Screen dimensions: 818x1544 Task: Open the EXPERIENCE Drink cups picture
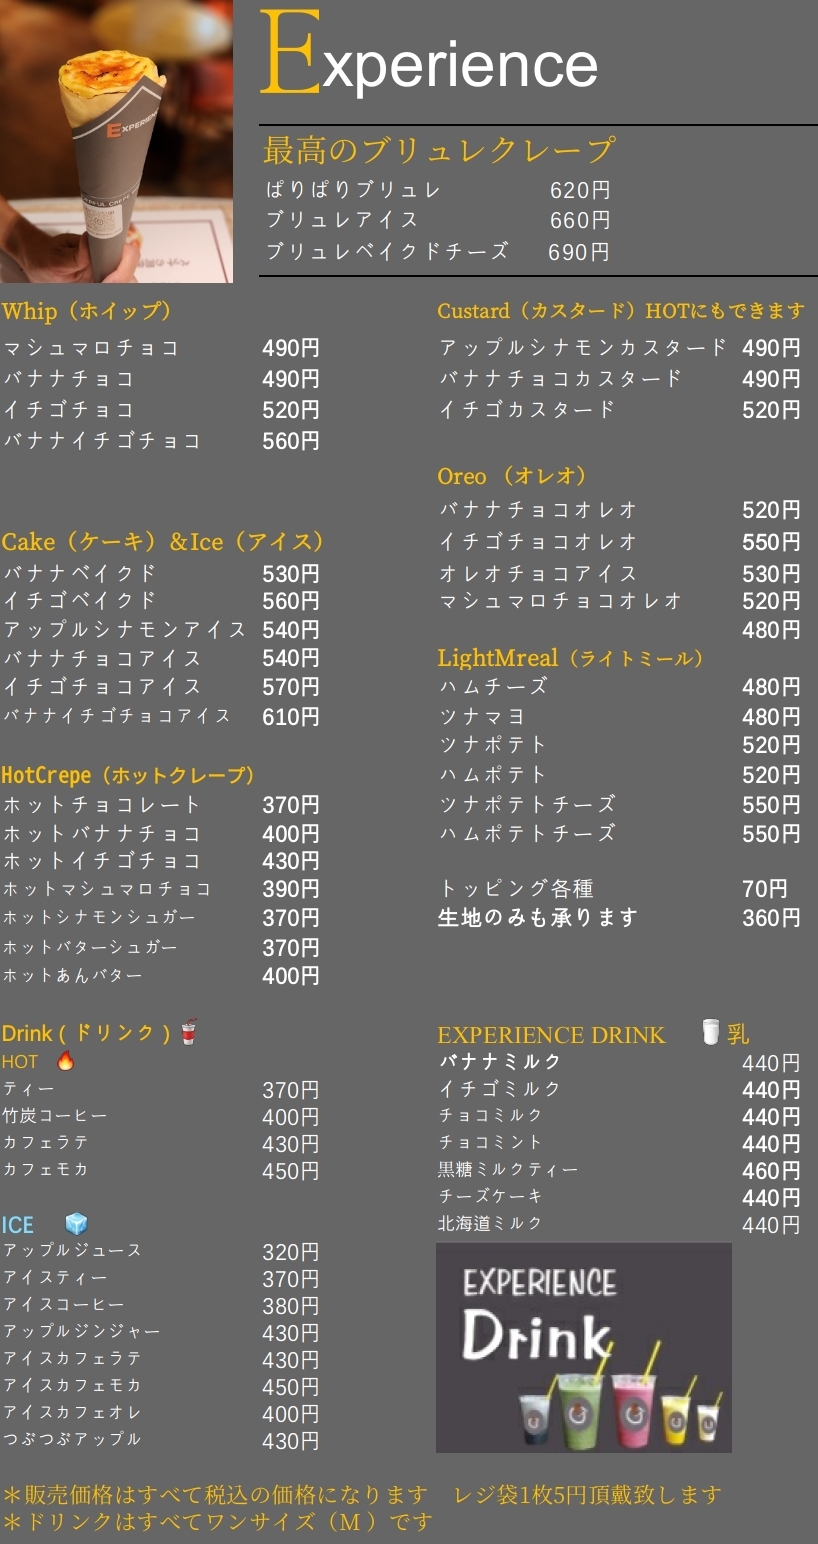coord(584,1347)
